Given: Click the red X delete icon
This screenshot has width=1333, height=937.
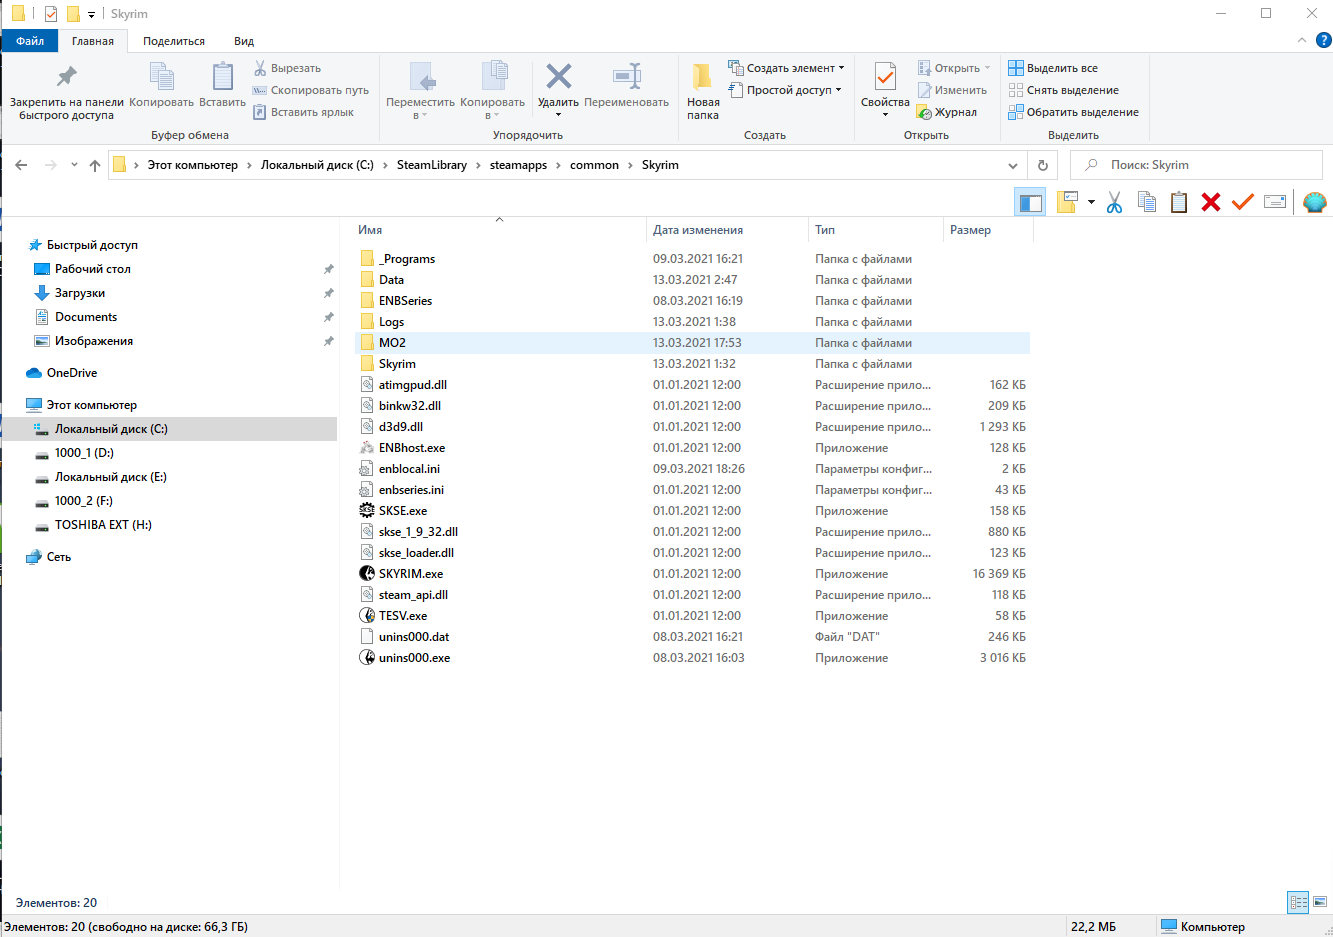Looking at the screenshot, I should pos(1211,202).
